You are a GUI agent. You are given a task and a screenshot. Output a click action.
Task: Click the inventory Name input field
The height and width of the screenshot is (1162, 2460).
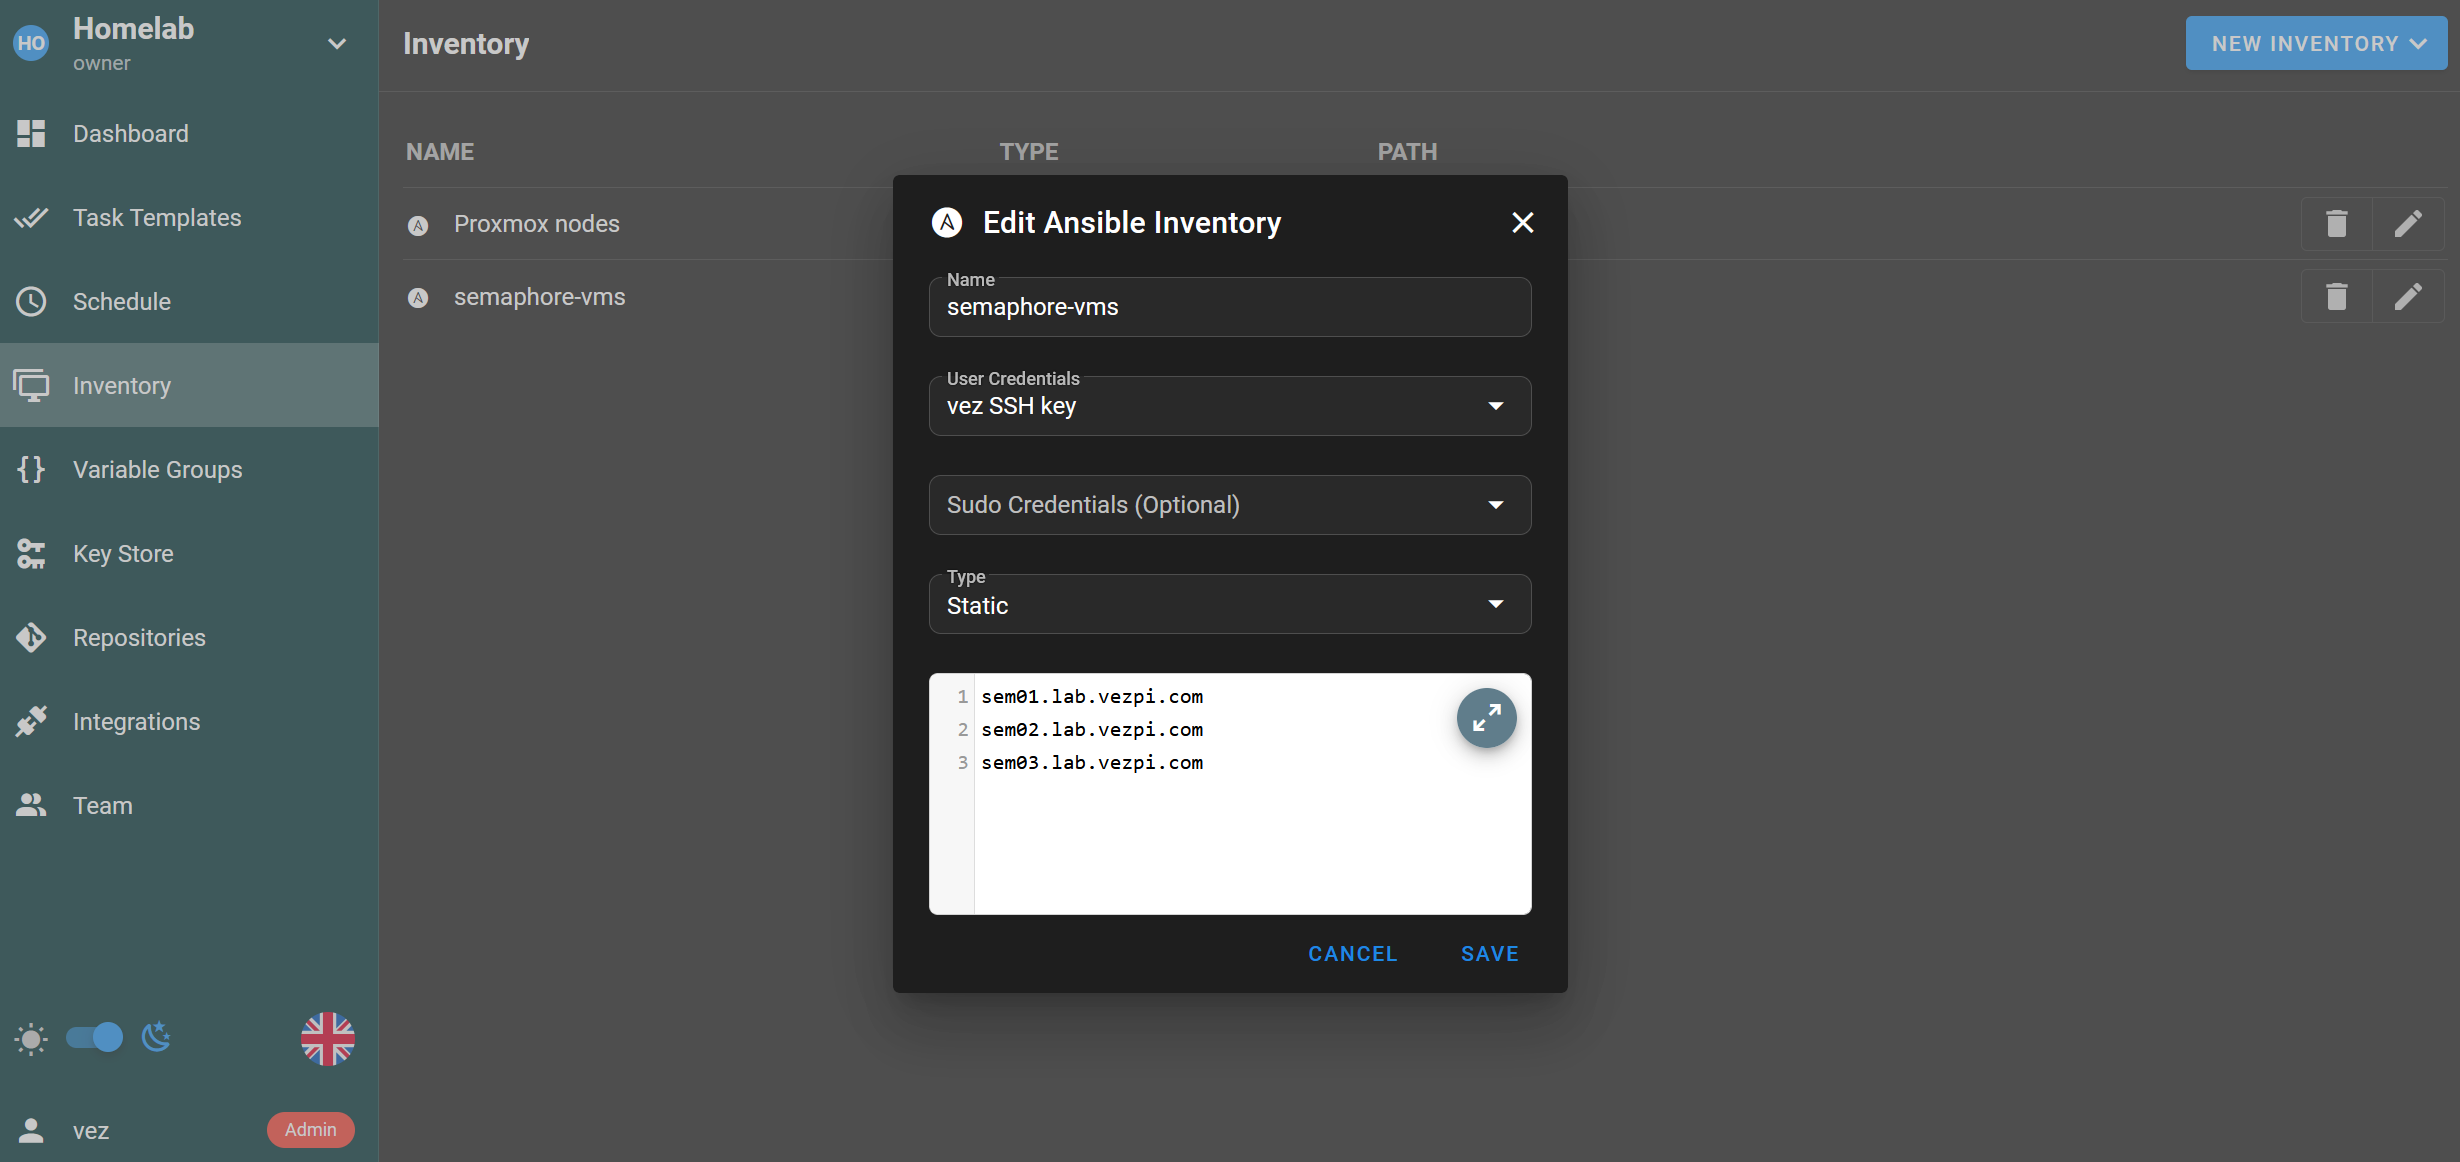click(x=1229, y=308)
